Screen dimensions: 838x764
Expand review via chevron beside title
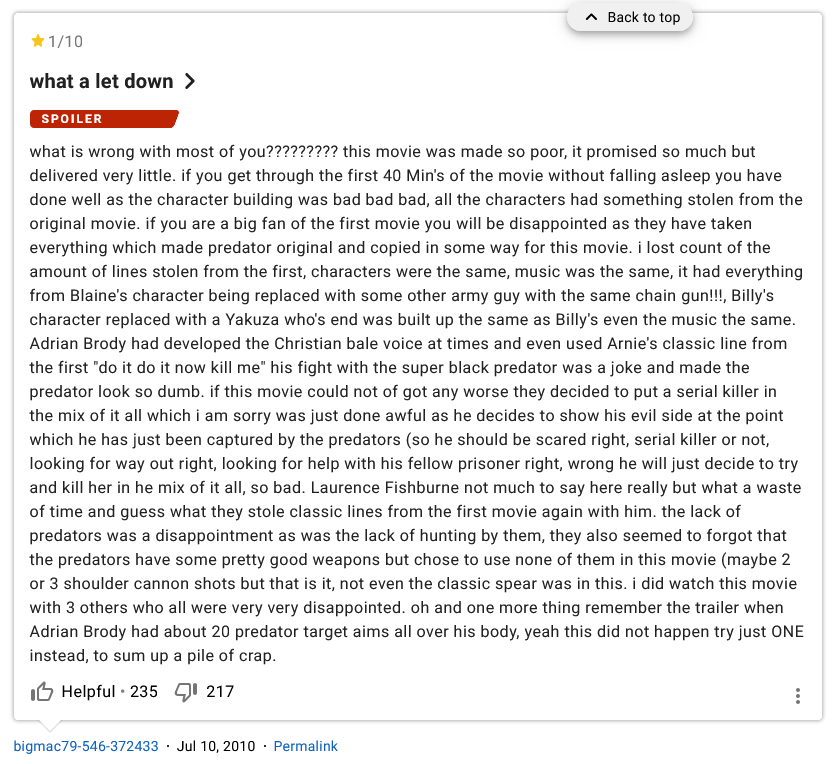(x=190, y=82)
